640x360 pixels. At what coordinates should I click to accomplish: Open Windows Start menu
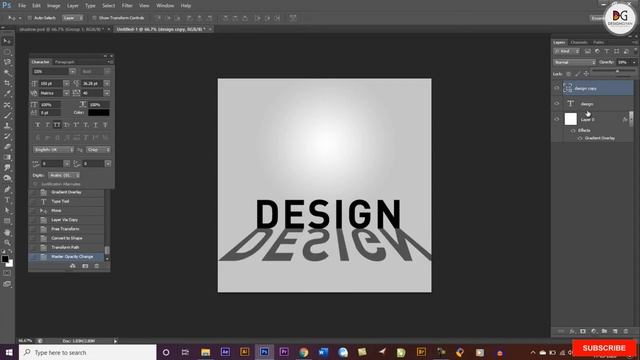[9, 352]
